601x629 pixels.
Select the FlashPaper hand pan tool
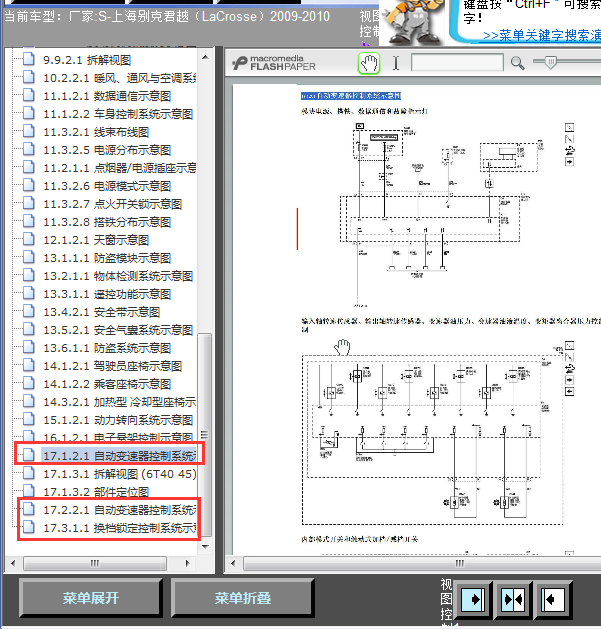369,63
